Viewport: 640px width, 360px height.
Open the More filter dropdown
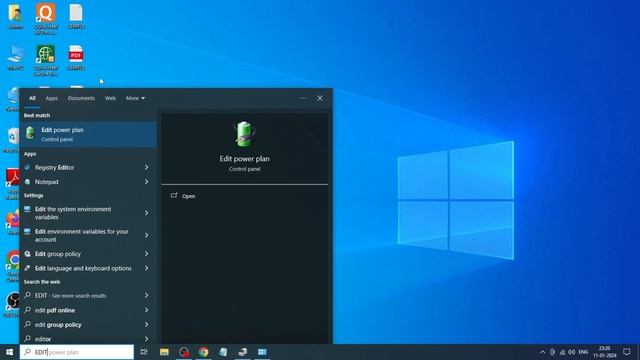pyautogui.click(x=135, y=98)
